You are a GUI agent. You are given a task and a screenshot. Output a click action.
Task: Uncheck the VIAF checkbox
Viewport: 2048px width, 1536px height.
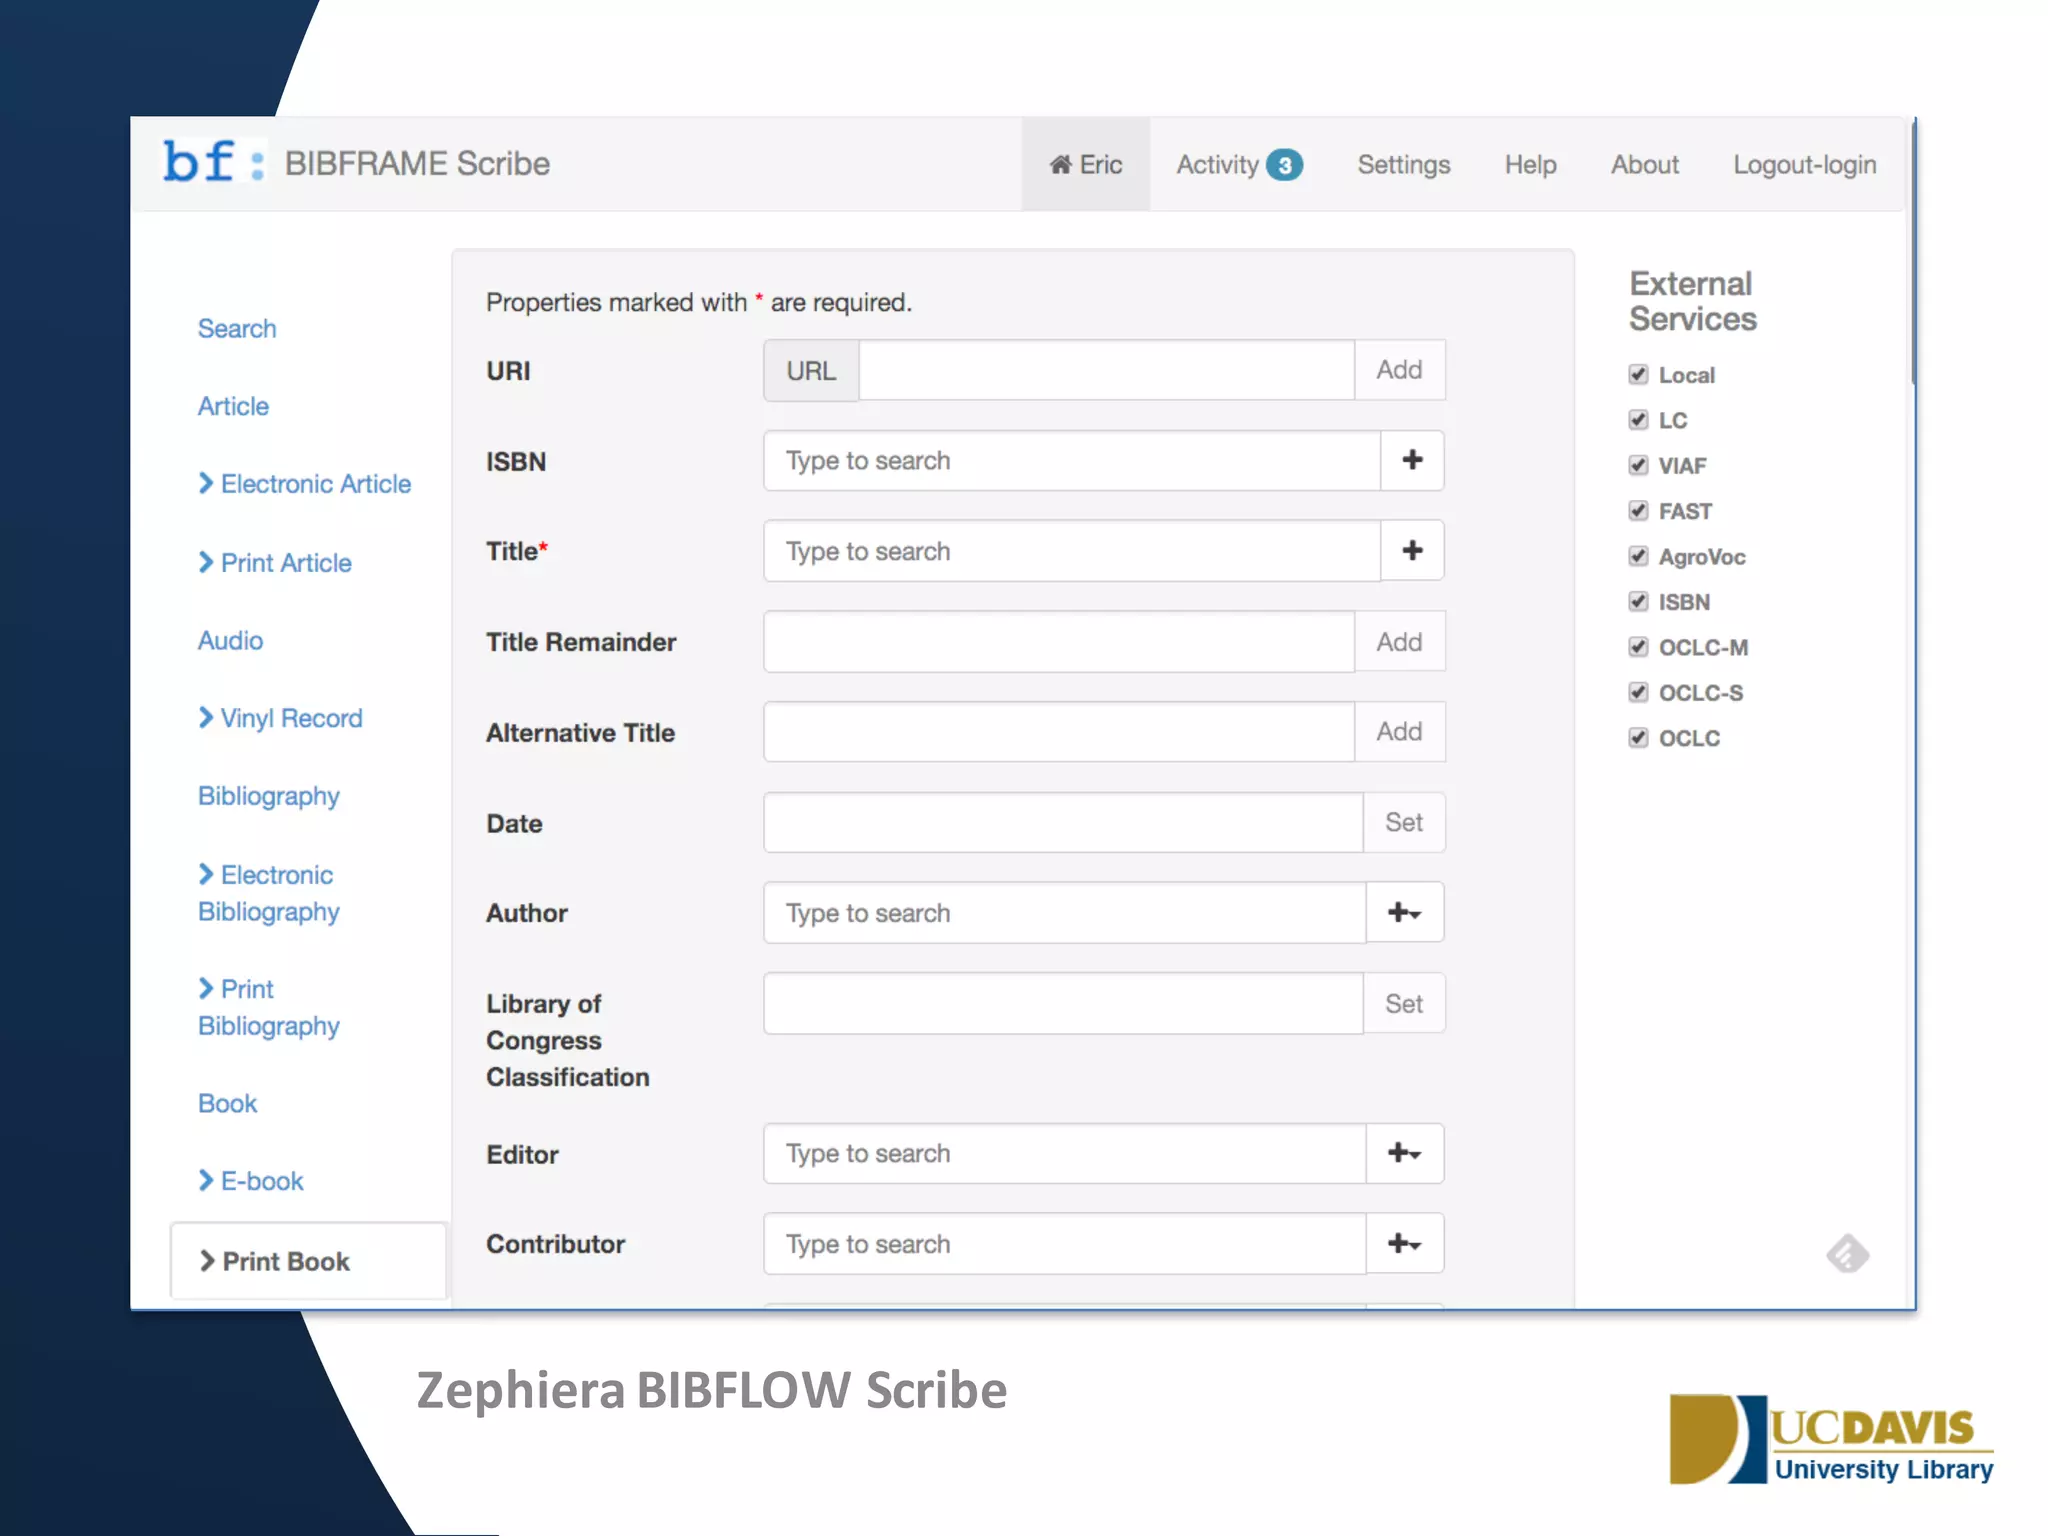1638,465
